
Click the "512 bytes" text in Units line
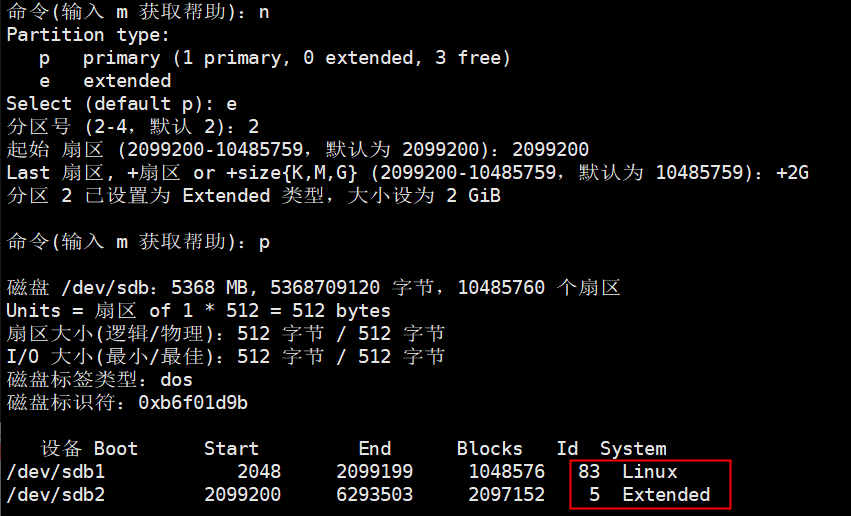(x=341, y=311)
